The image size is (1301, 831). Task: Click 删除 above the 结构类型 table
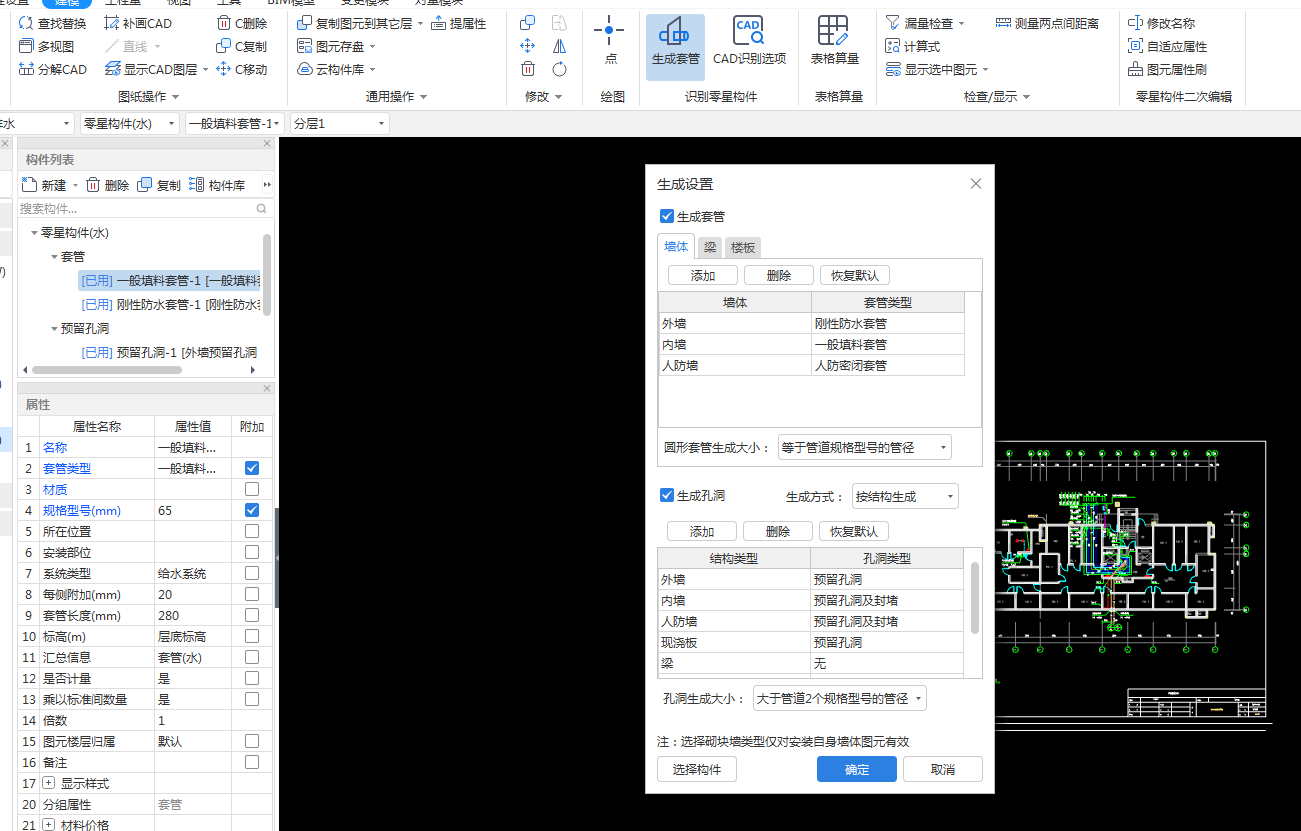[777, 531]
